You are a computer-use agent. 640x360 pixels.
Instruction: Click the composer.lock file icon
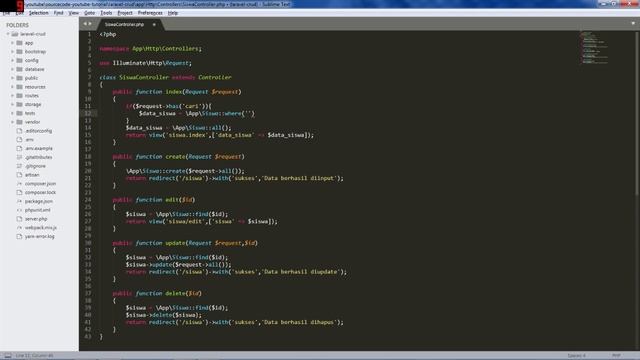[x=19, y=192]
